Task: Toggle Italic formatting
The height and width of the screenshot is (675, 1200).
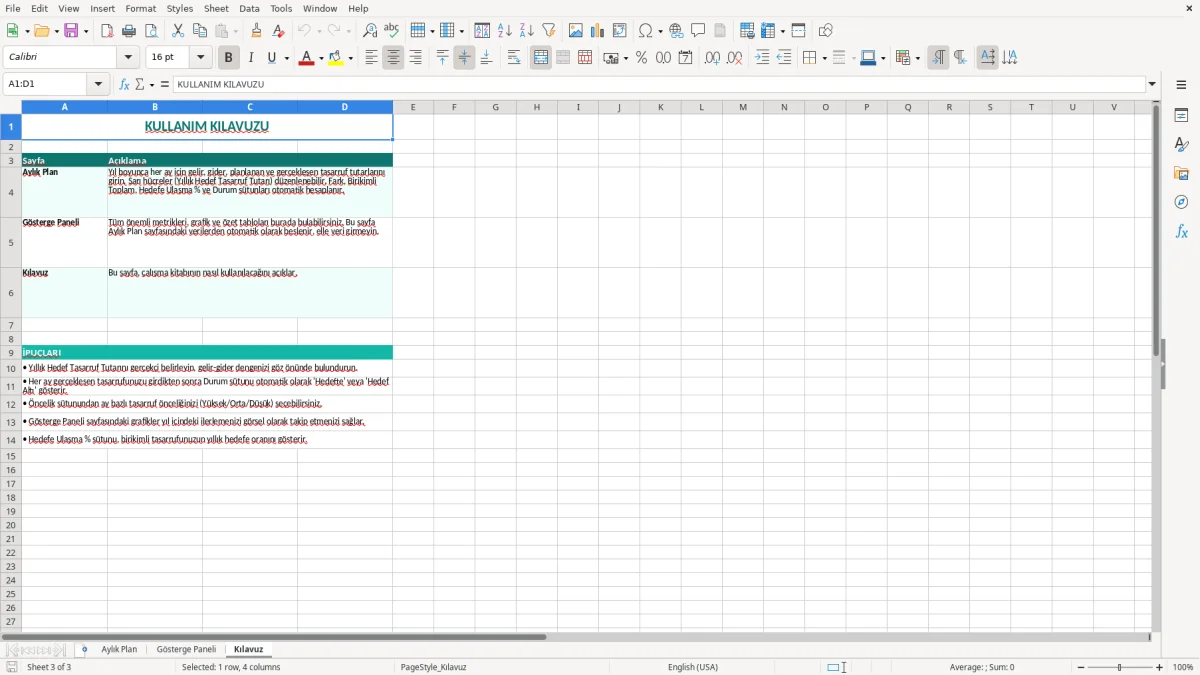Action: click(x=251, y=58)
